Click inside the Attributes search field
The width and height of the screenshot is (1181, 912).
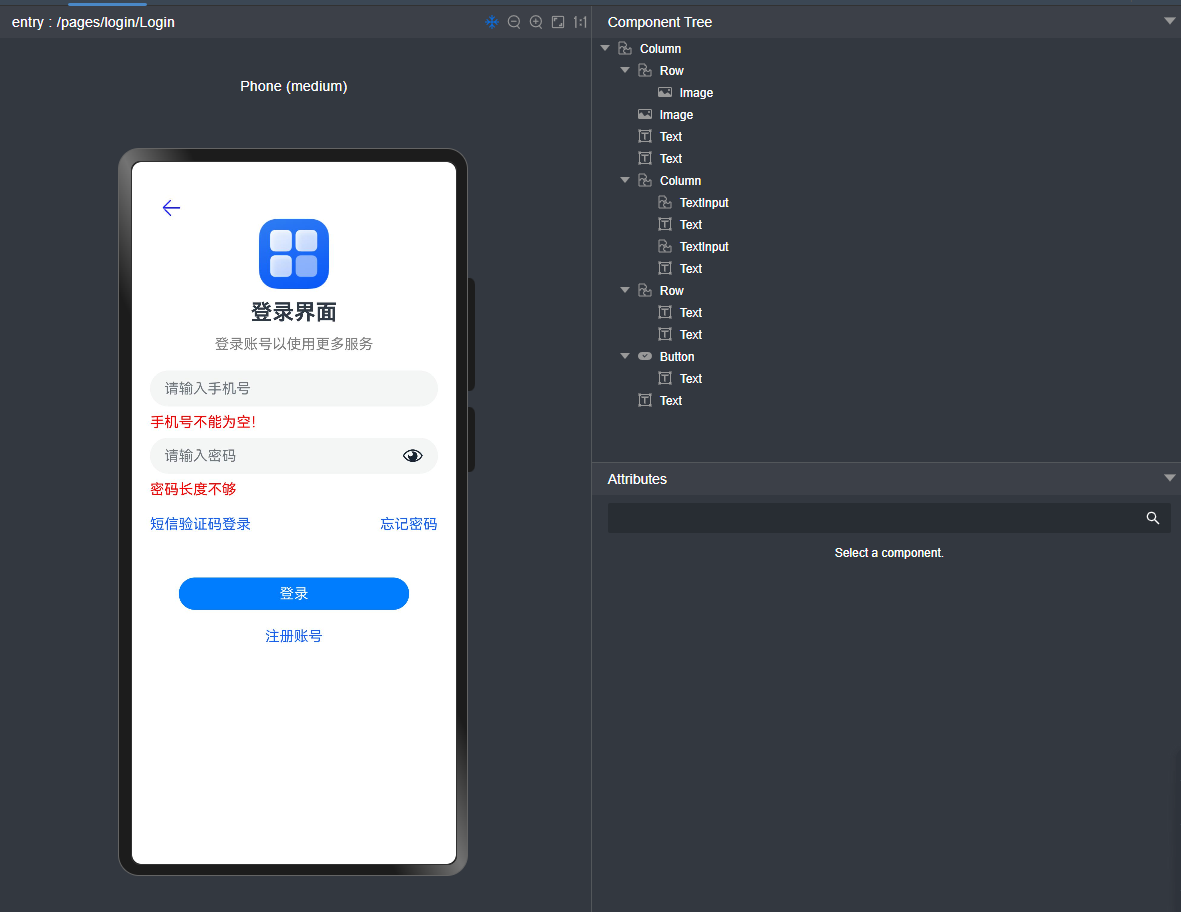coord(870,518)
